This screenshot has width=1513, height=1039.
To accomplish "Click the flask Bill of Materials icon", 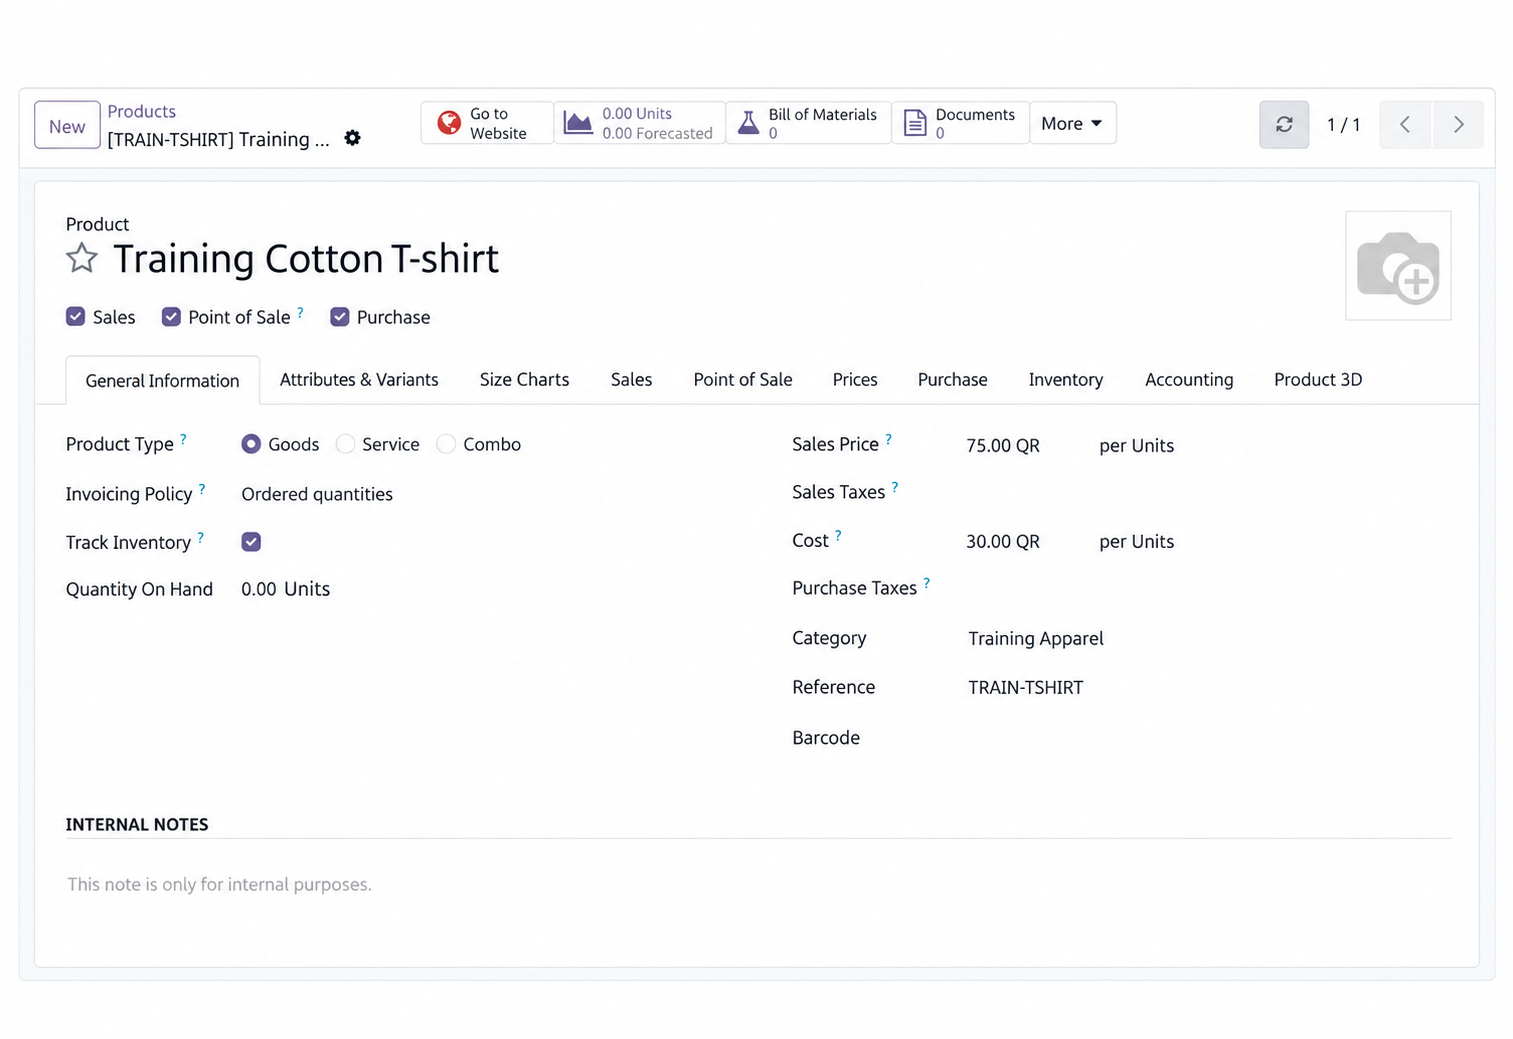I will 748,123.
